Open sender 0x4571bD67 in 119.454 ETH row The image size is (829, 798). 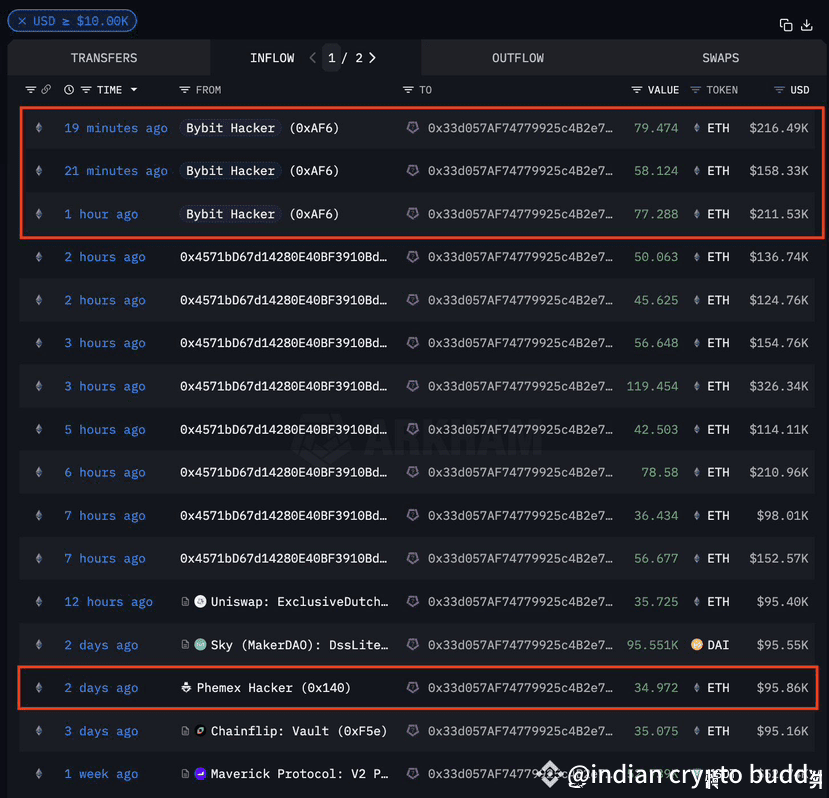(x=283, y=387)
